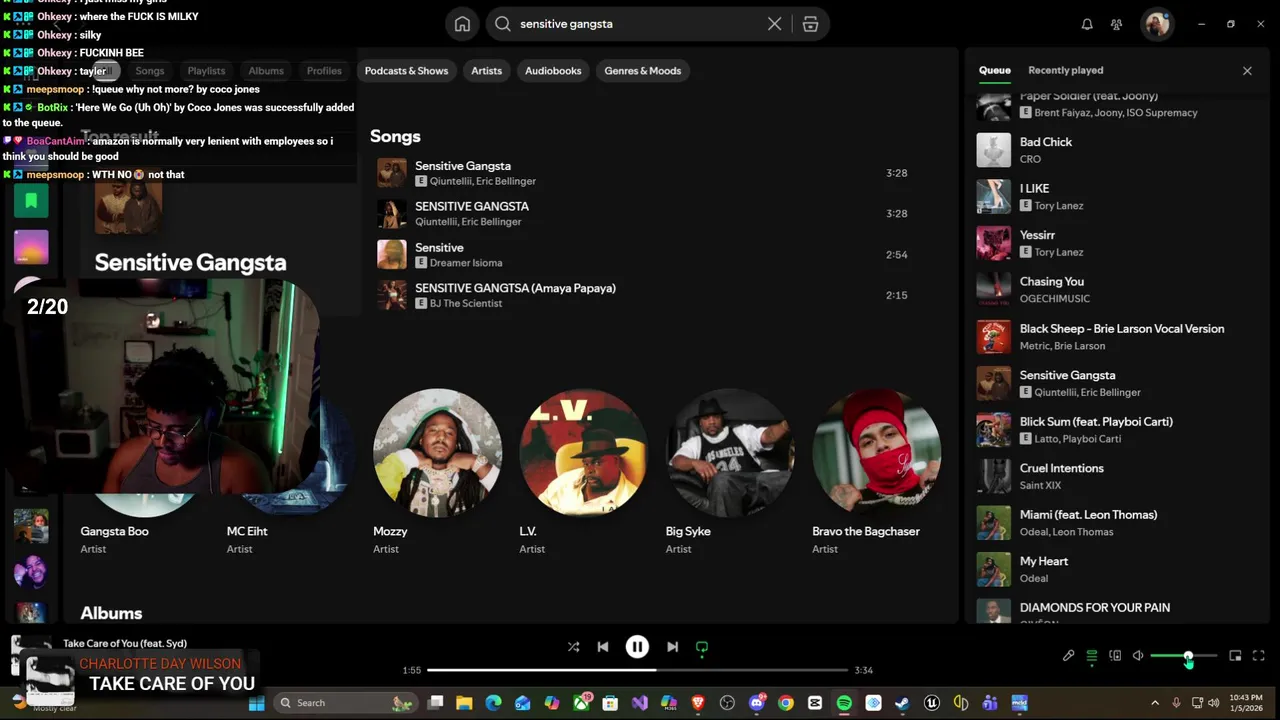Filter results by Genres & Moods

click(642, 71)
